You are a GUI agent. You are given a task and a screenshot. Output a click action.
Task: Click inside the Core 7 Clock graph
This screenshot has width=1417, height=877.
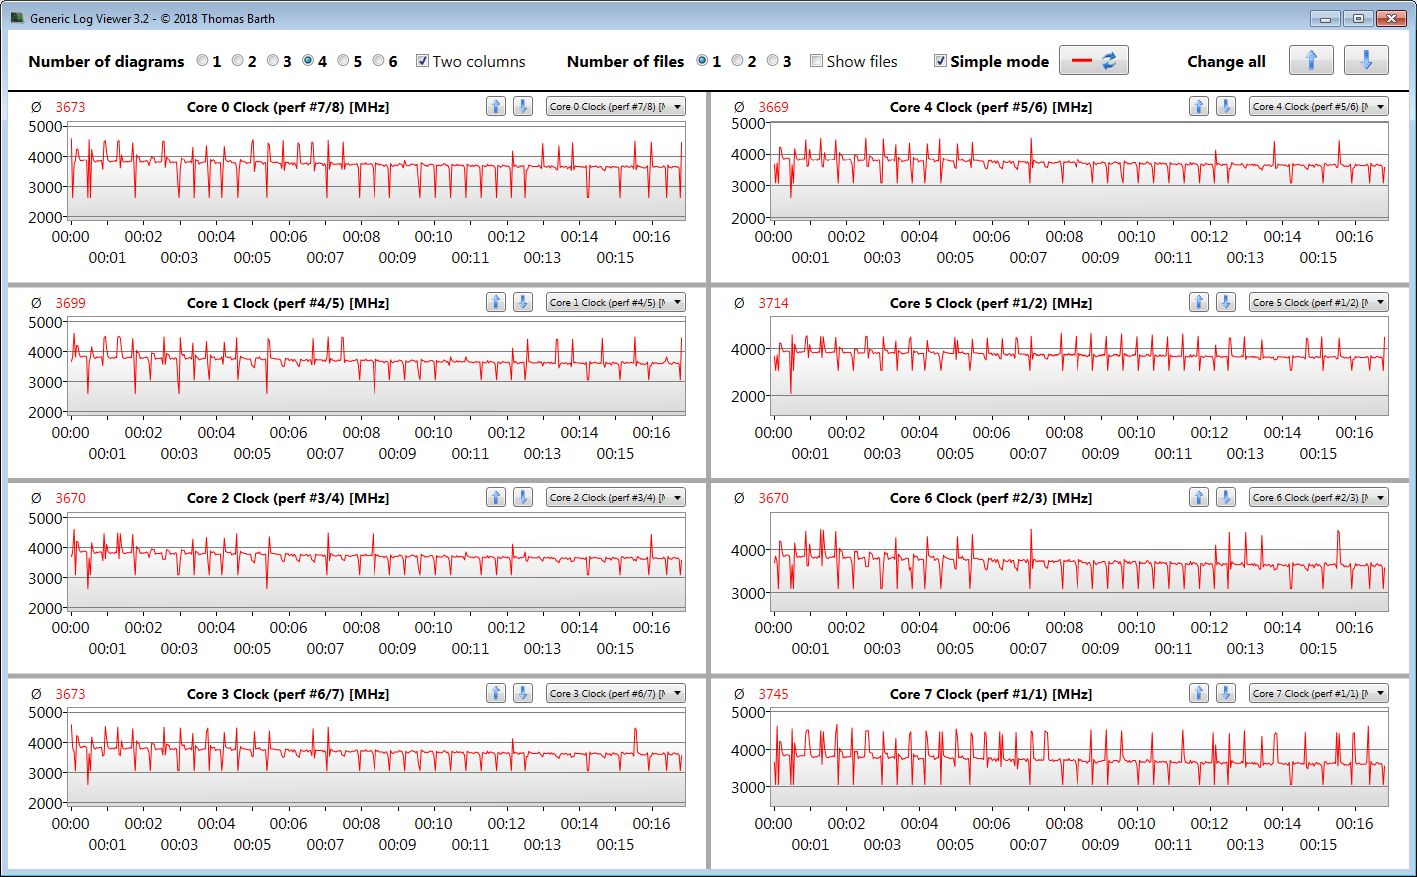click(1078, 760)
